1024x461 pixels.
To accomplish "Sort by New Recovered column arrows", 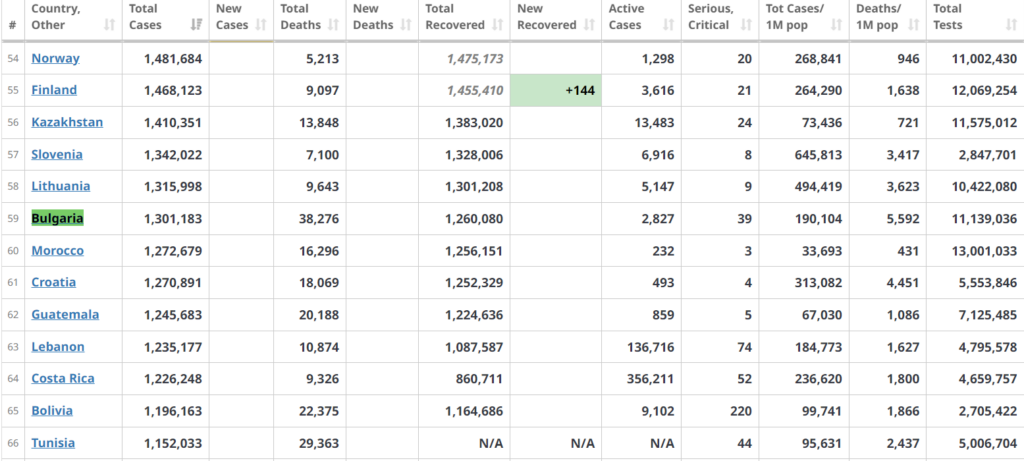I will (x=589, y=25).
